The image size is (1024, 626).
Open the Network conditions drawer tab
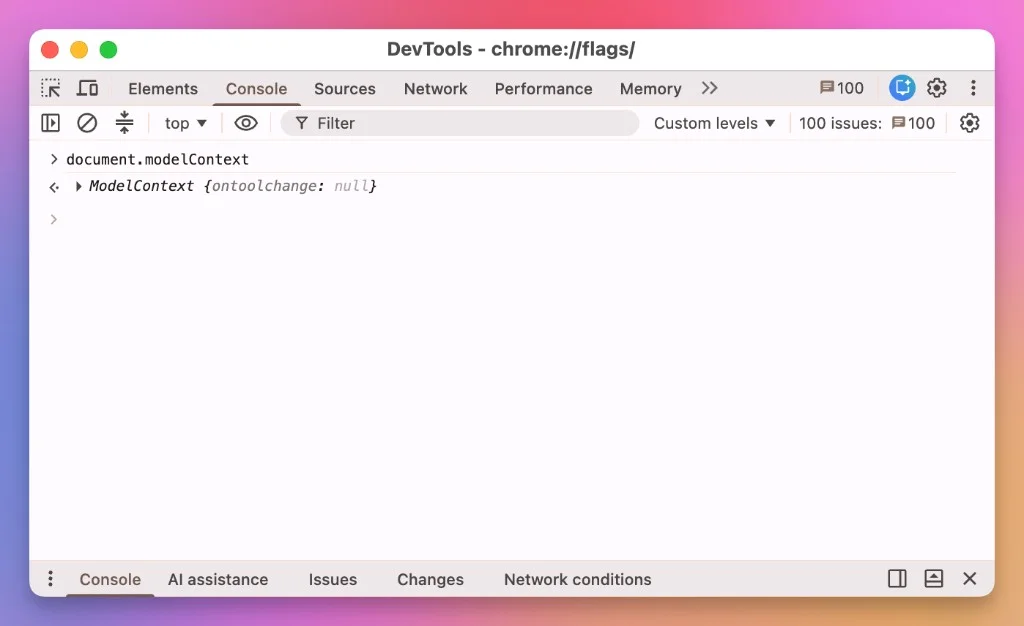pos(577,580)
